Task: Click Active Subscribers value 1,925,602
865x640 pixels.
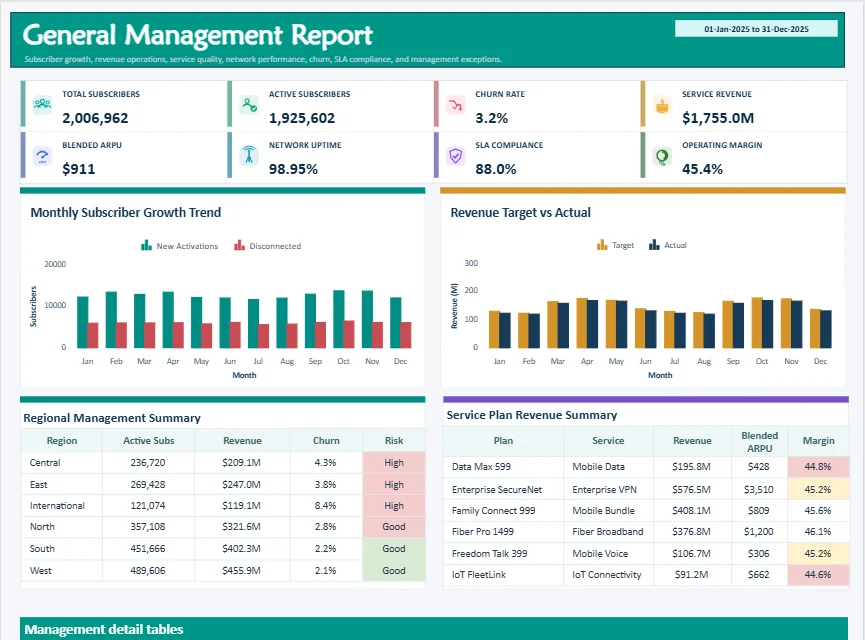Action: click(302, 118)
